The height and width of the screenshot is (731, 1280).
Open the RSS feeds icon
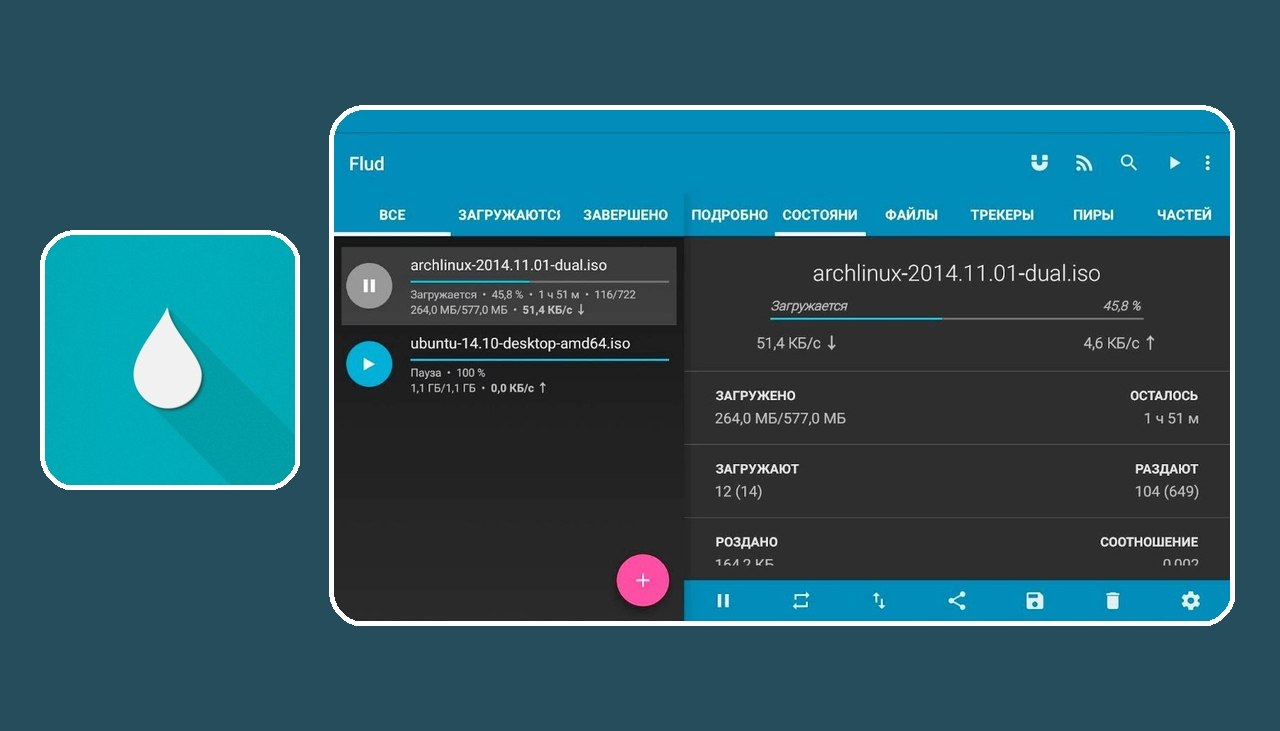pyautogui.click(x=1084, y=163)
